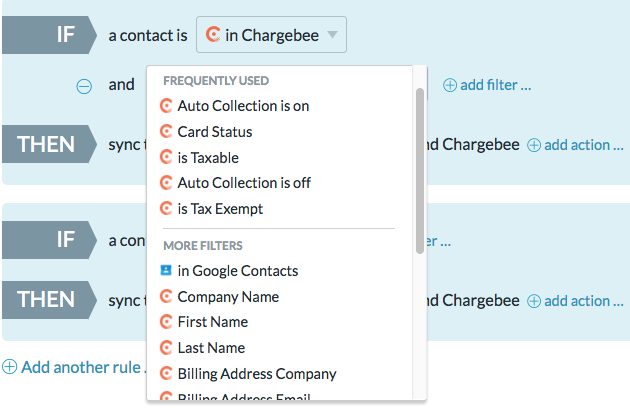Click Chargebee icon beside 'Auto Collection is off'

click(x=166, y=183)
